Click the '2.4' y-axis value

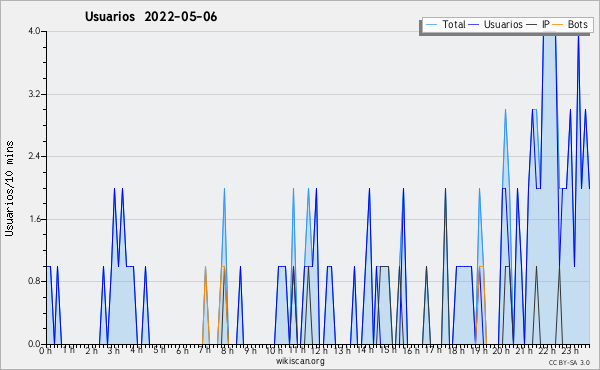[x=34, y=156]
